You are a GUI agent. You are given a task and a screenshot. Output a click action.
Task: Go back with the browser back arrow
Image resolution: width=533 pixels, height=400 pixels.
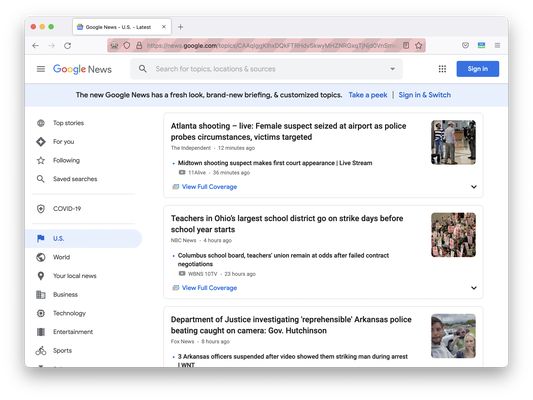35,46
